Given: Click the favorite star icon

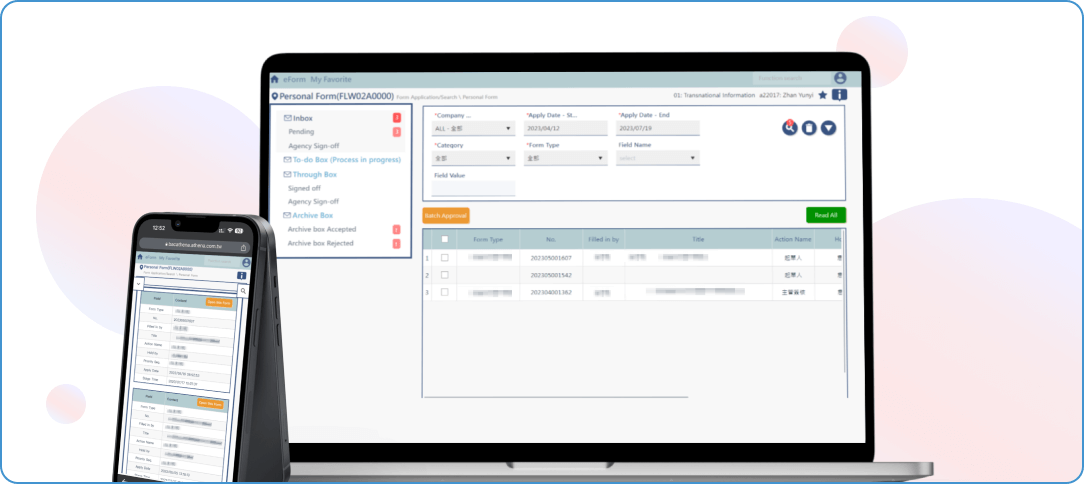Looking at the screenshot, I should click(x=822, y=95).
